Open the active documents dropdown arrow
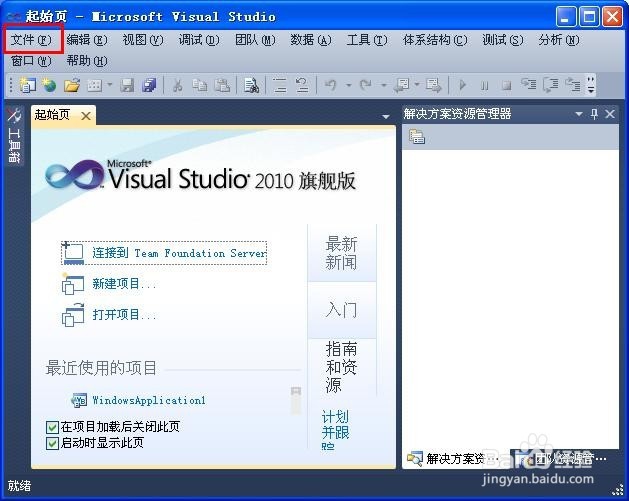This screenshot has height=501, width=629. click(x=386, y=117)
